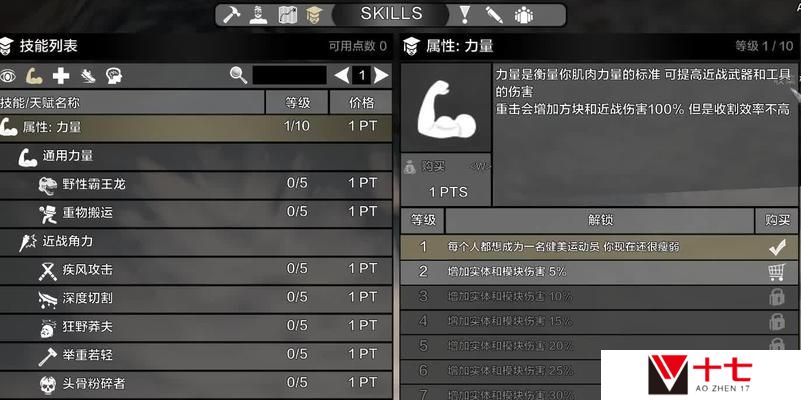Go to previous skill page arrow
This screenshot has height=400, width=801.
tap(342, 76)
